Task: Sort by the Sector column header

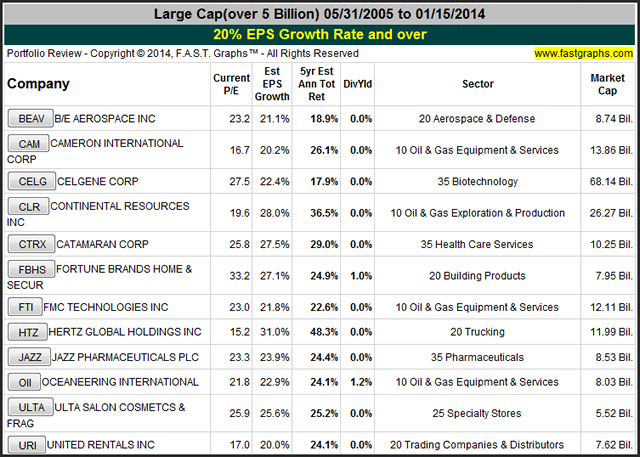Action: 477,85
